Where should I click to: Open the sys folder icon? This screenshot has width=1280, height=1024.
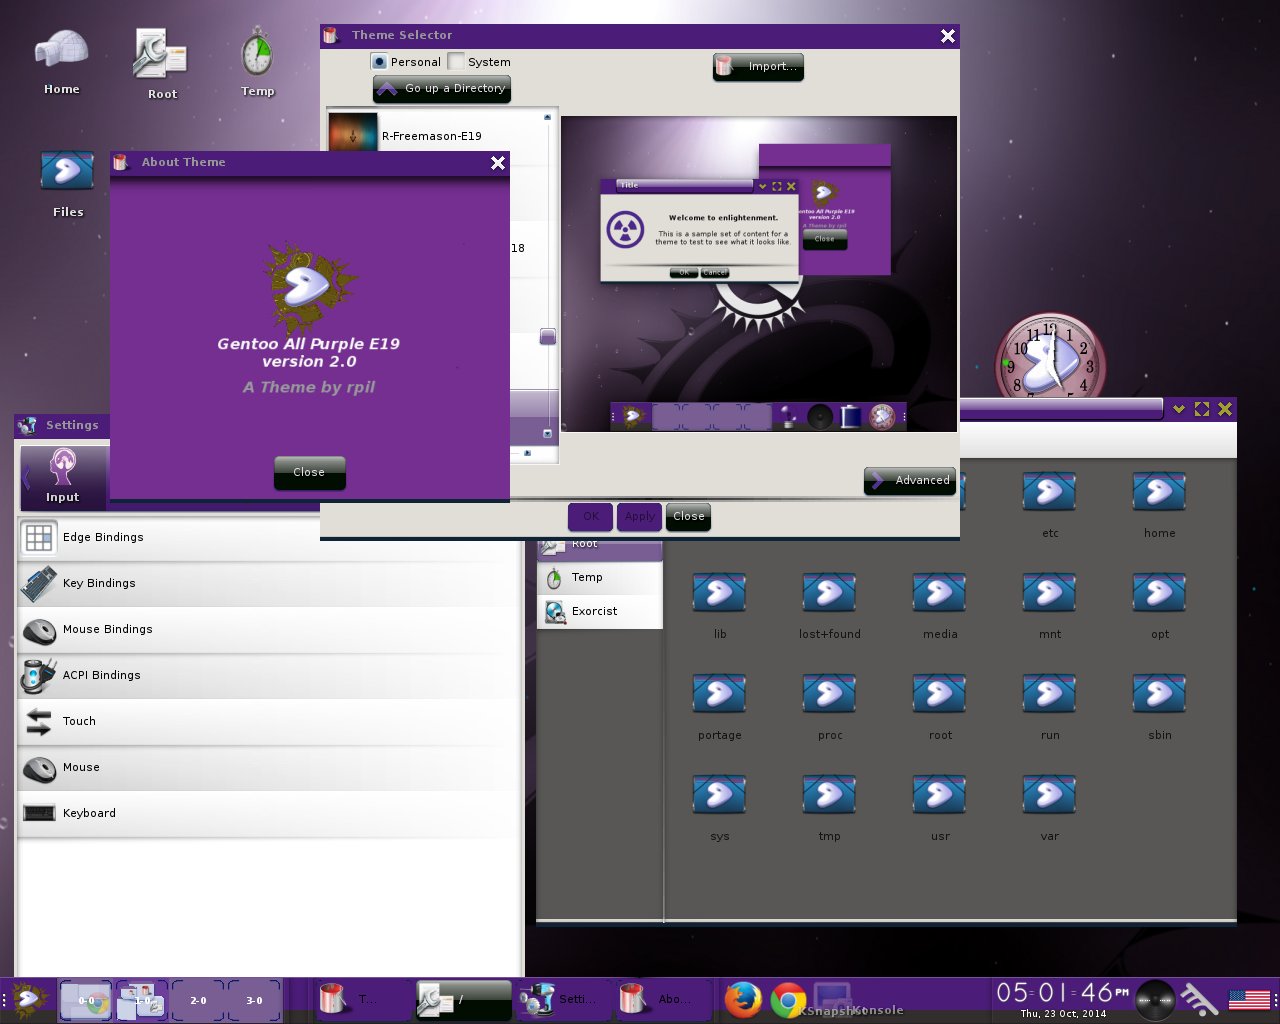(719, 794)
